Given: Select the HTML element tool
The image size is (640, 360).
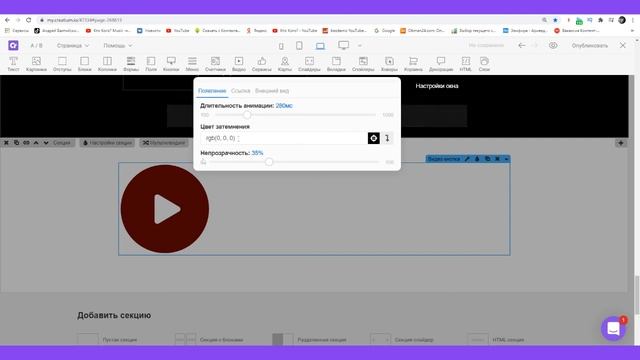Looking at the screenshot, I should pos(466,64).
